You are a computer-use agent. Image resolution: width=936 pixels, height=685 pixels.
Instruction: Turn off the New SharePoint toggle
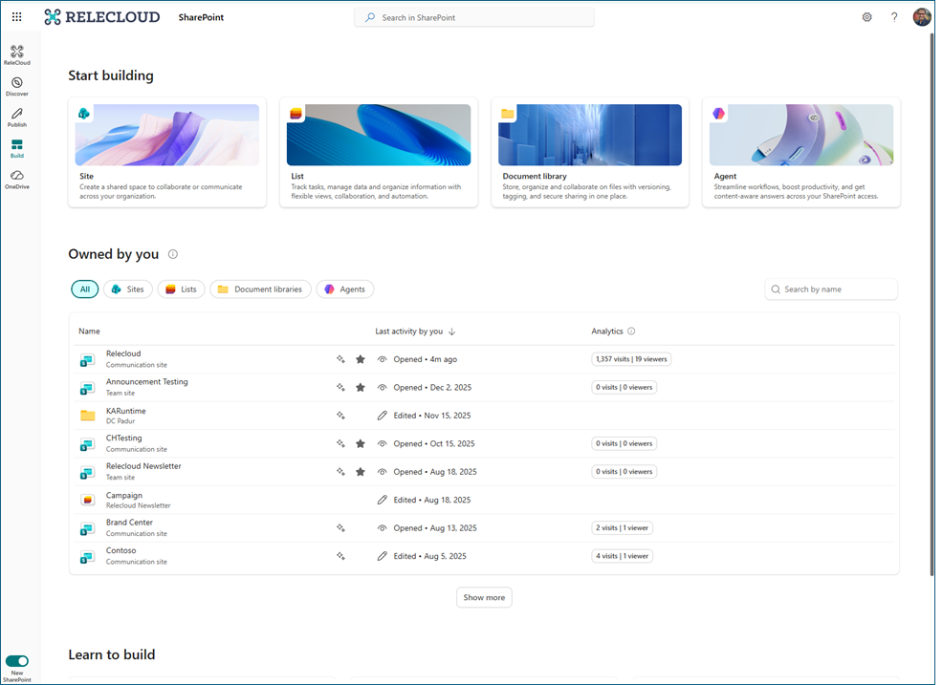click(x=17, y=661)
